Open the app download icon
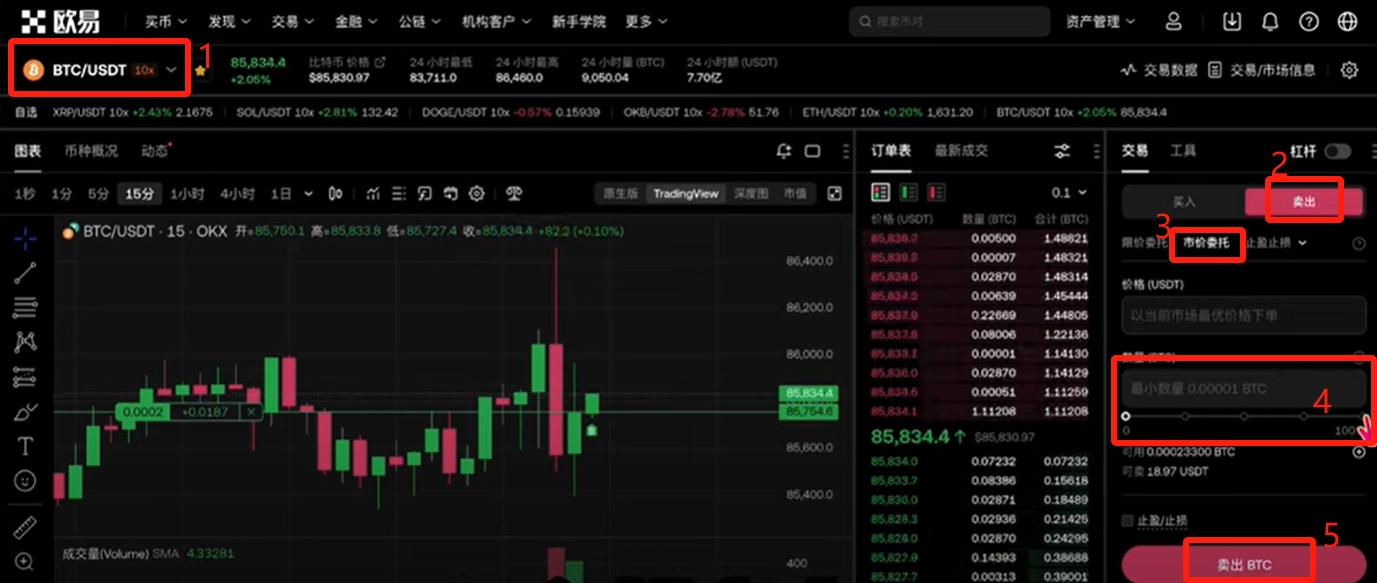 pyautogui.click(x=1232, y=21)
